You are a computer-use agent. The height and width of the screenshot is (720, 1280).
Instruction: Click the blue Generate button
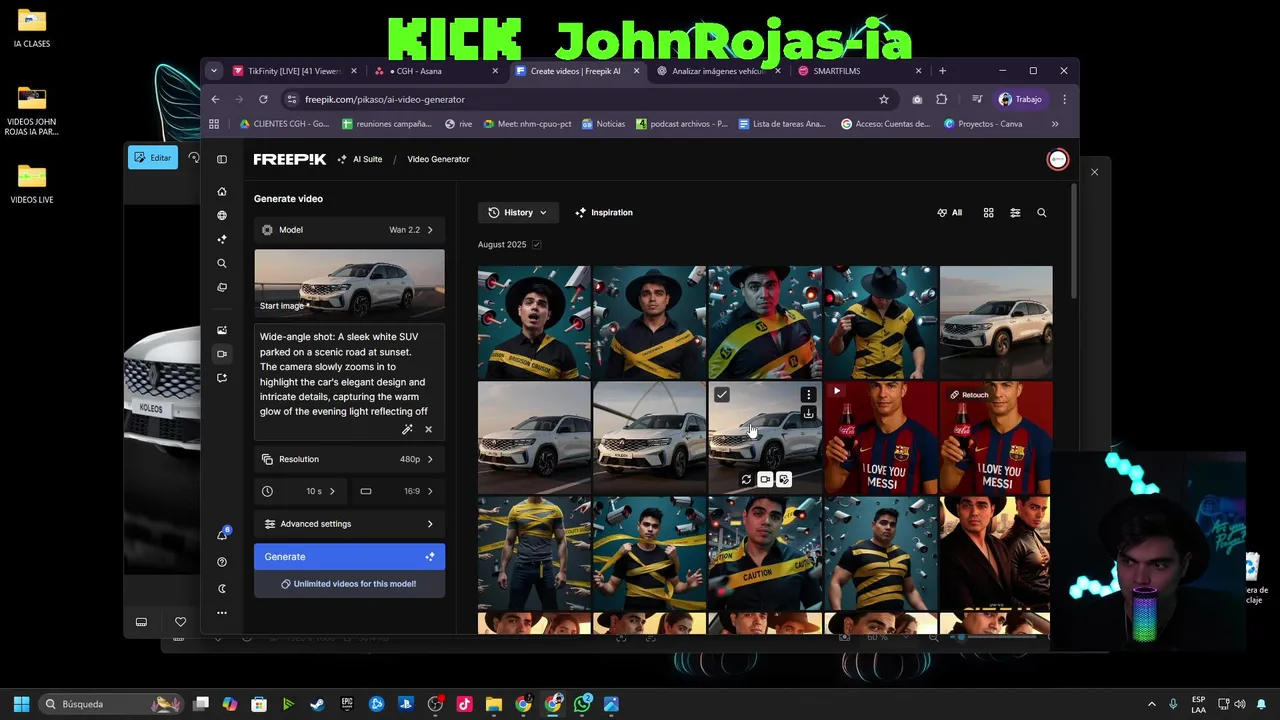pos(349,557)
